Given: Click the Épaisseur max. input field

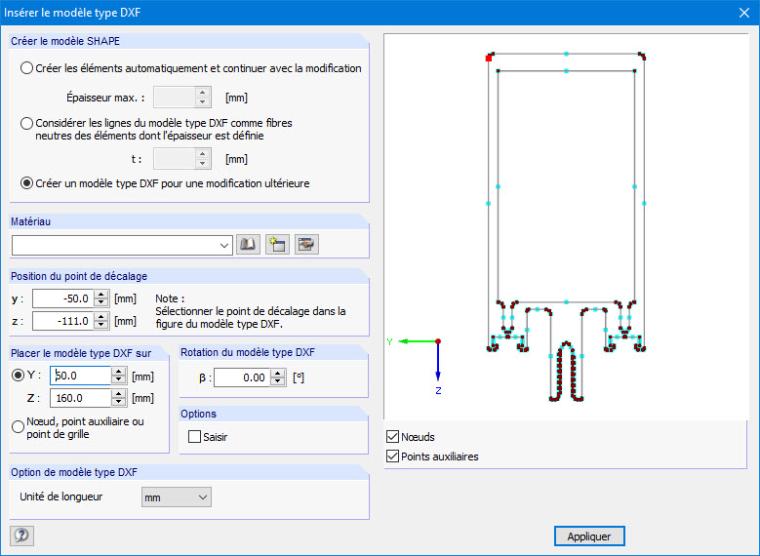Looking at the screenshot, I should [174, 97].
